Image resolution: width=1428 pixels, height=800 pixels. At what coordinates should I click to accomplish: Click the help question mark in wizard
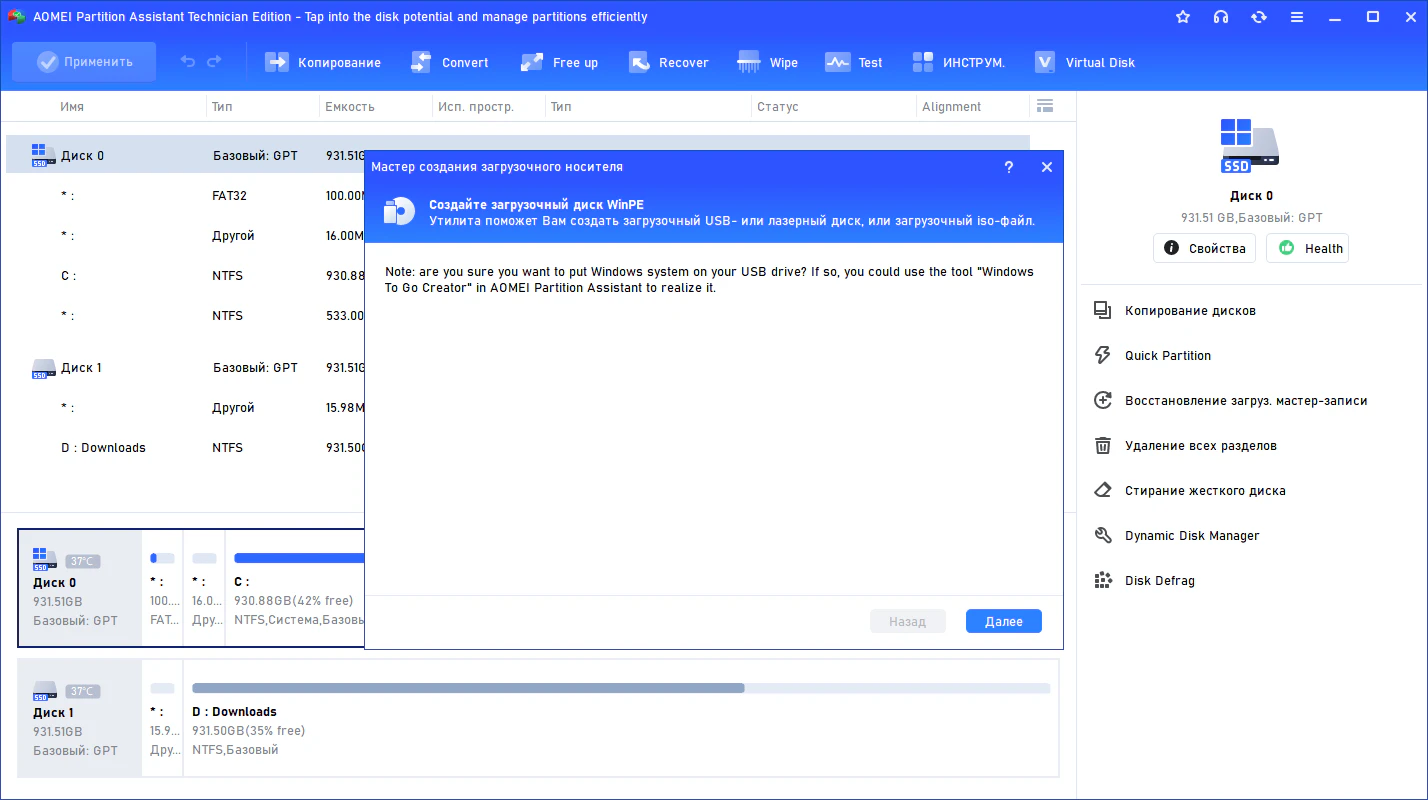pyautogui.click(x=1009, y=167)
